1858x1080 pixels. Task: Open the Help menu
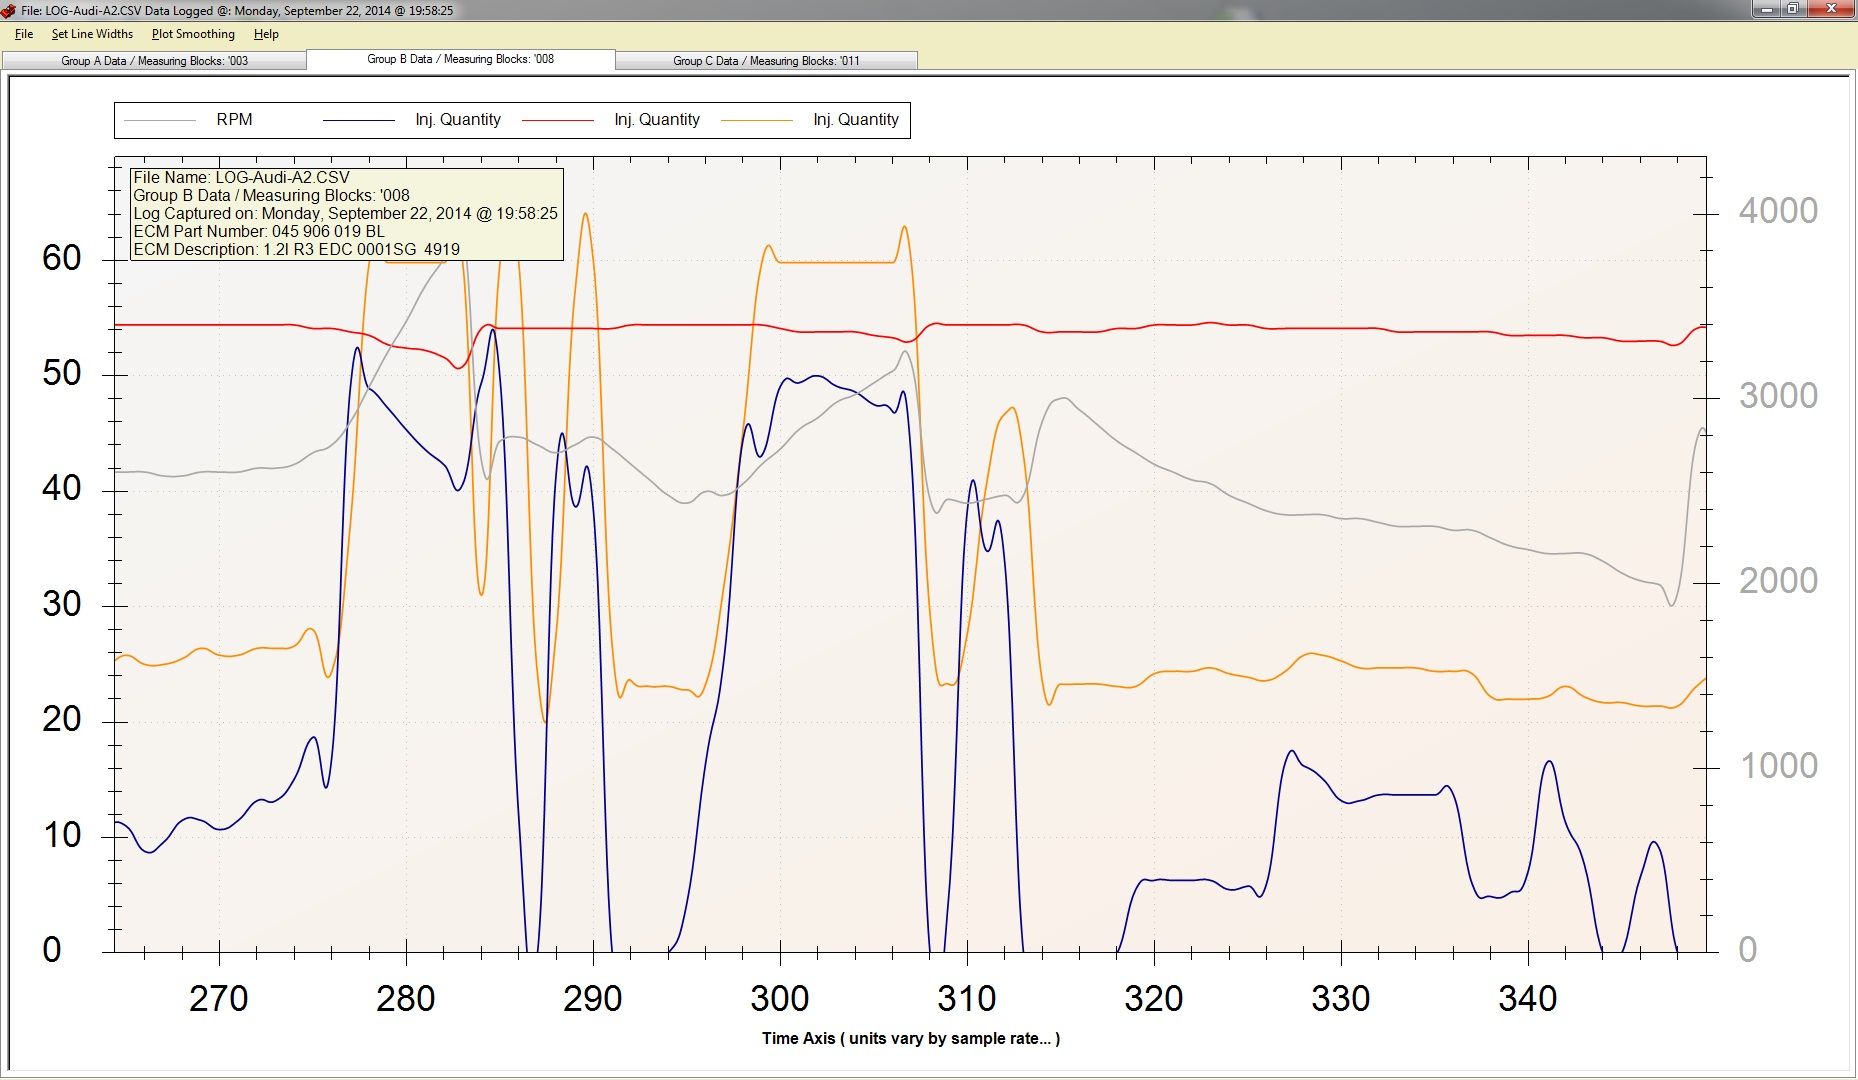266,34
